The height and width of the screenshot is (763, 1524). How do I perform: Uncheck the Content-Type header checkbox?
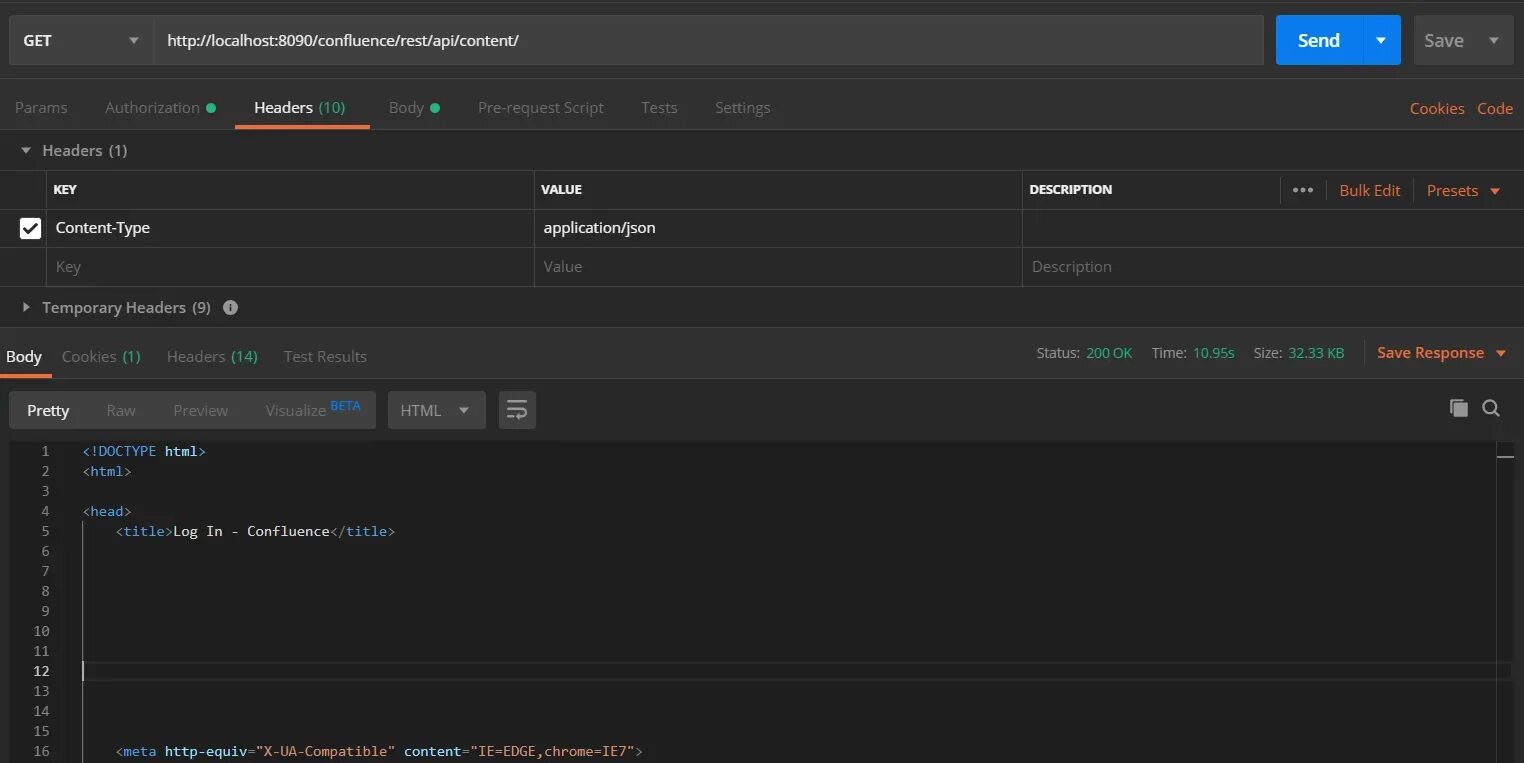30,228
